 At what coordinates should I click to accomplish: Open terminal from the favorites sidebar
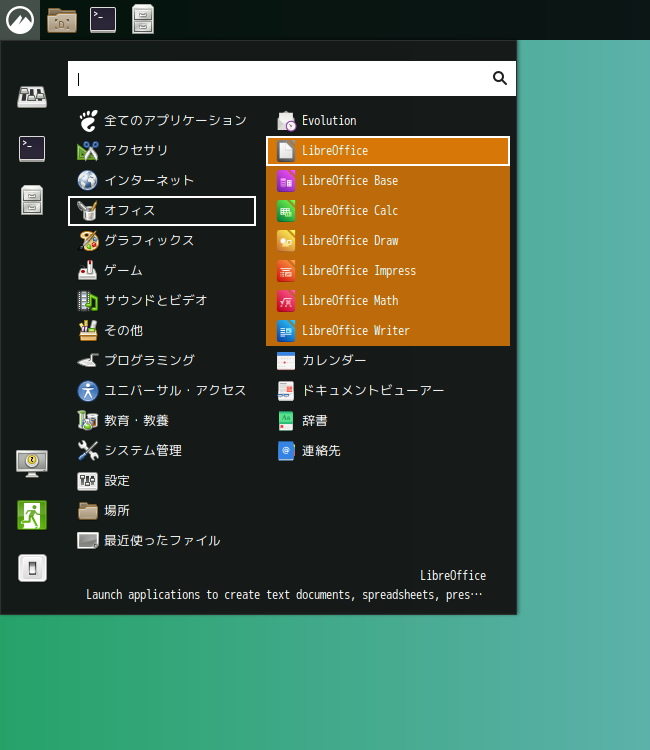click(x=32, y=149)
